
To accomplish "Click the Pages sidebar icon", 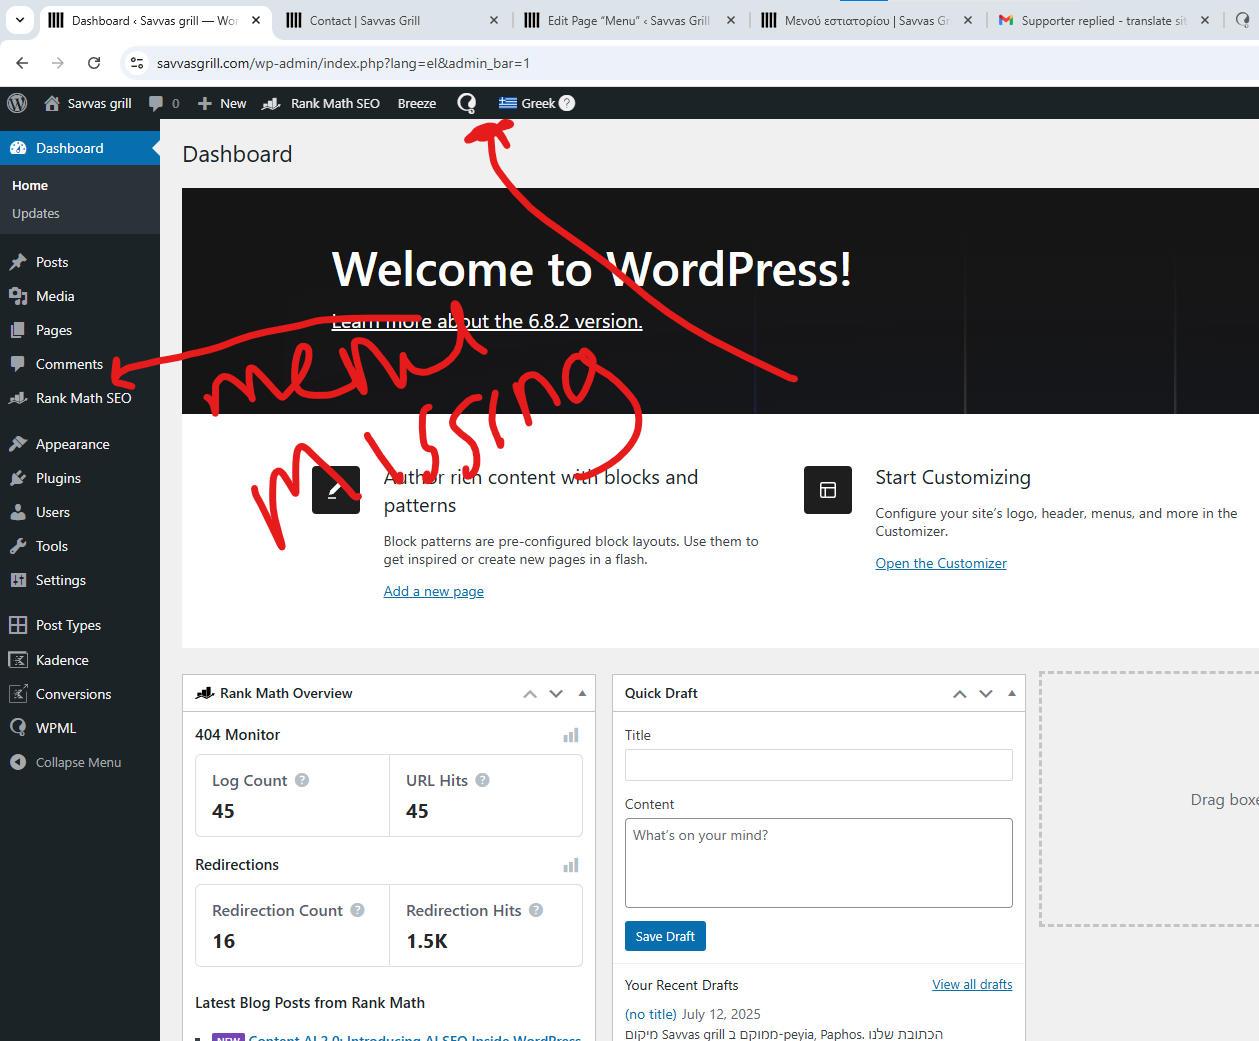I will click(x=18, y=330).
